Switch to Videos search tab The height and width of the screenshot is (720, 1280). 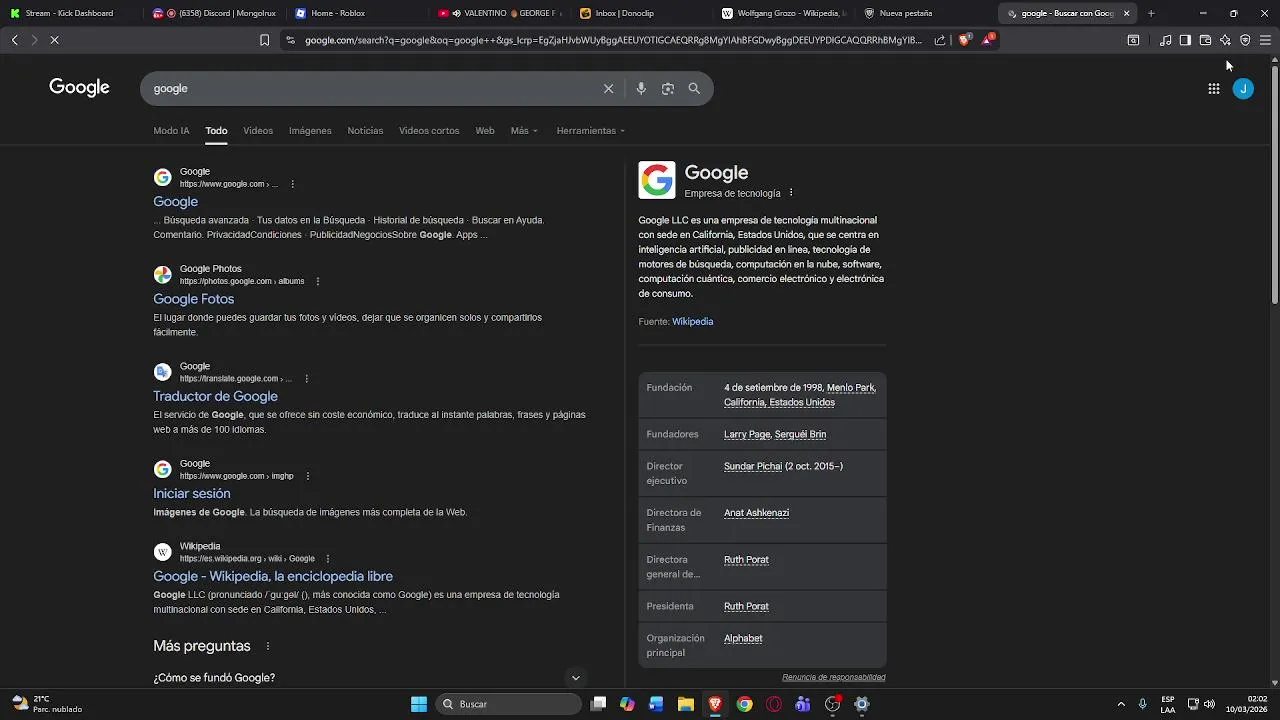(x=258, y=131)
